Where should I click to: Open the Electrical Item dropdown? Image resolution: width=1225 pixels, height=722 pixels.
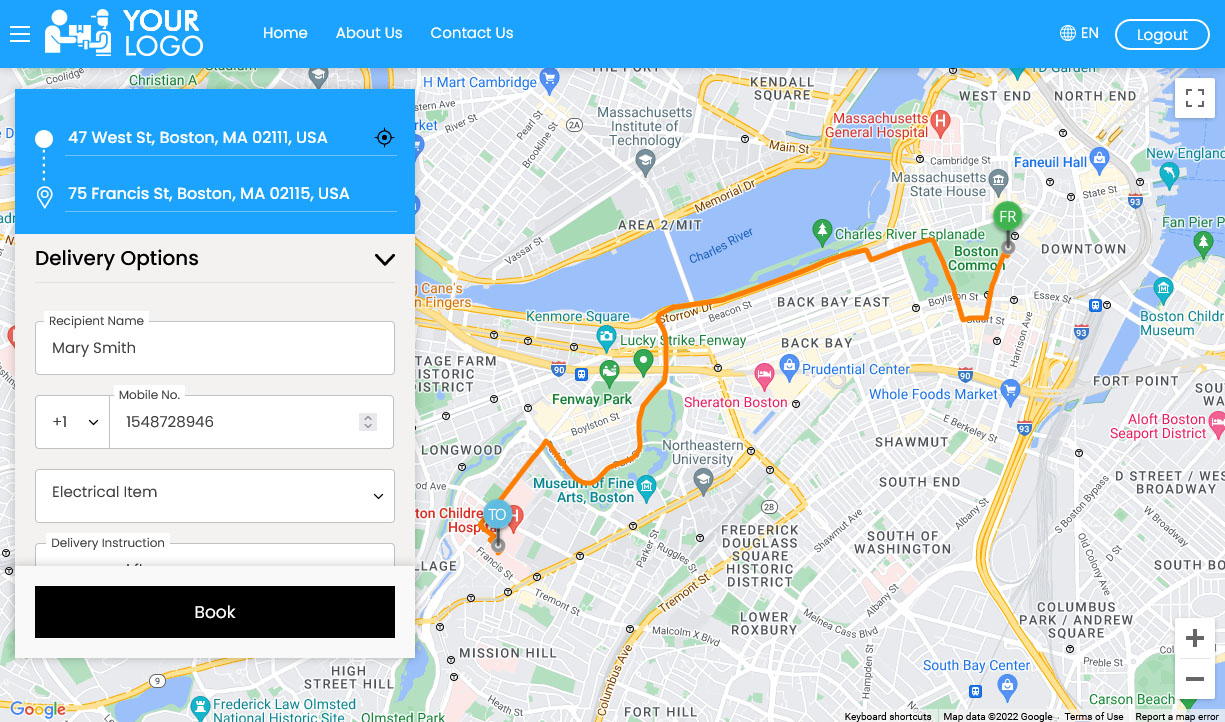point(215,496)
